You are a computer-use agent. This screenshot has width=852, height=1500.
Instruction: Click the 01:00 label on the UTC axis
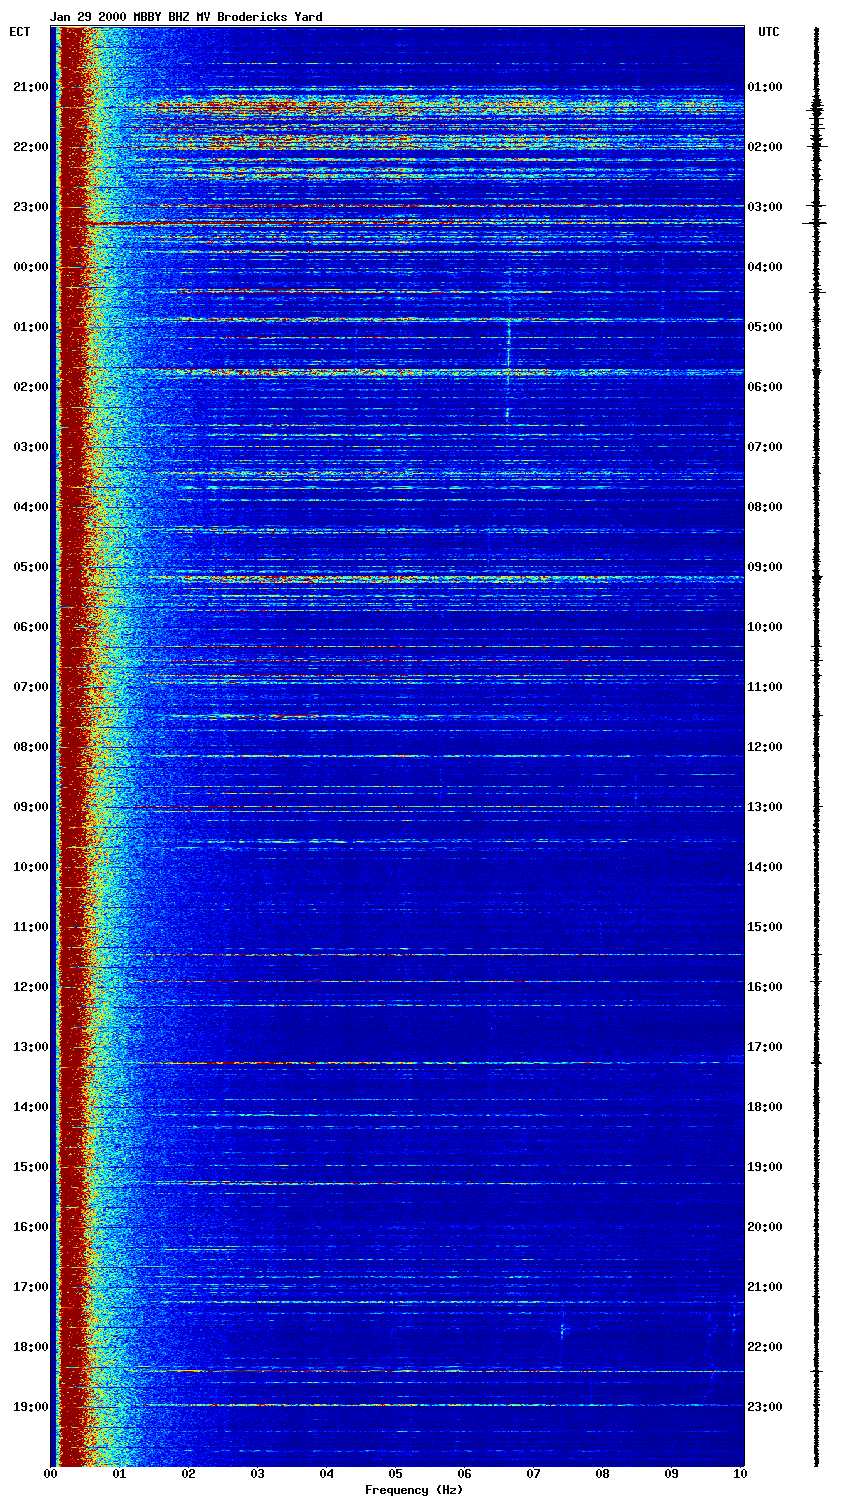click(765, 87)
